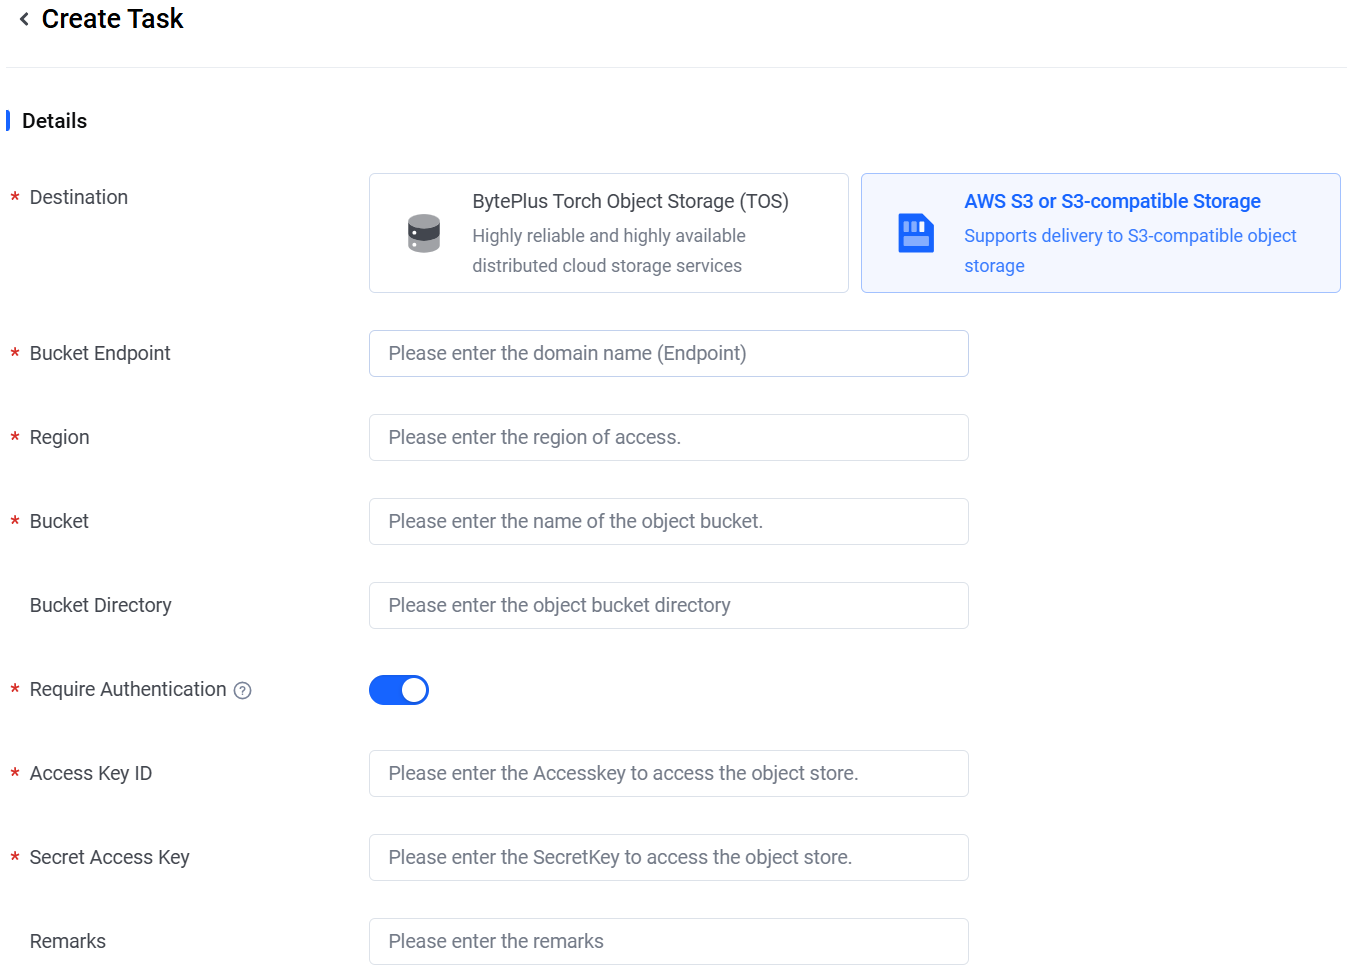This screenshot has height=973, width=1347.
Task: Click the Details section heading
Action: click(x=54, y=121)
